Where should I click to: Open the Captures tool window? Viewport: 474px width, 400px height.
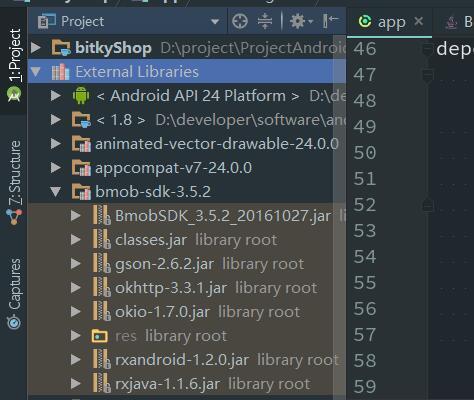[x=14, y=294]
